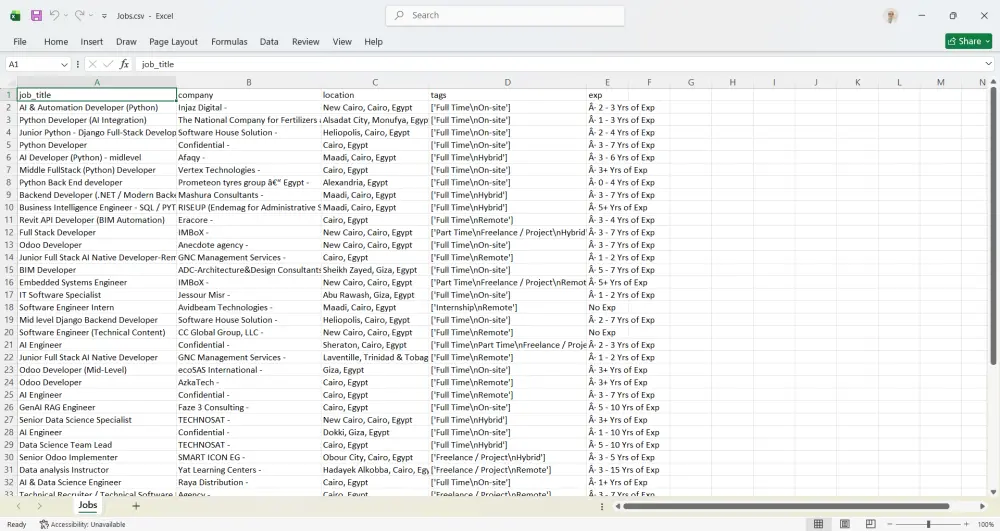Click the Jobs sheet tab
The image size is (1000, 531).
tap(87, 505)
